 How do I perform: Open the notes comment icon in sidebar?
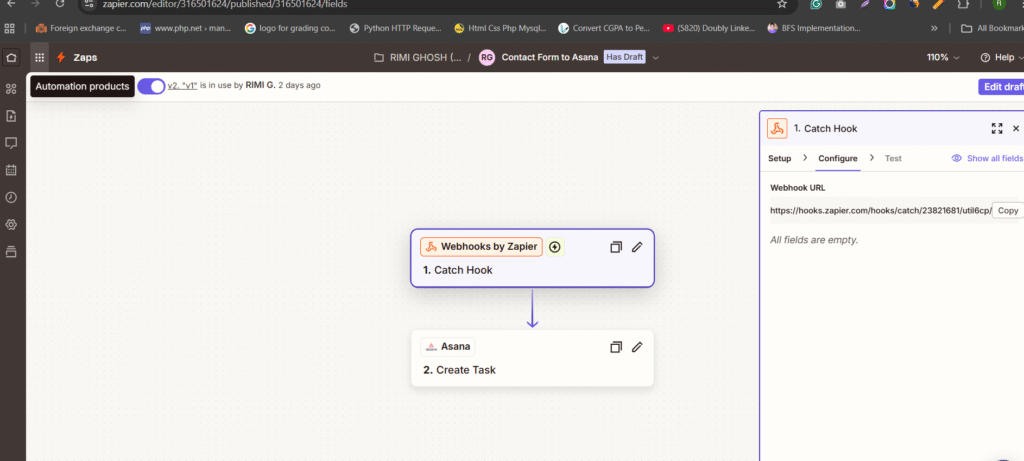(x=10, y=143)
